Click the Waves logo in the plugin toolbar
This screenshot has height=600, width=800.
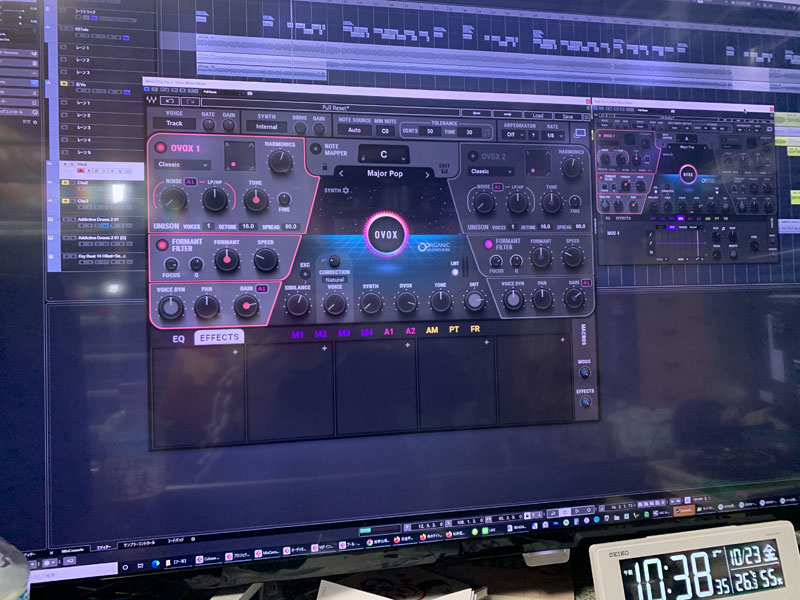152,99
